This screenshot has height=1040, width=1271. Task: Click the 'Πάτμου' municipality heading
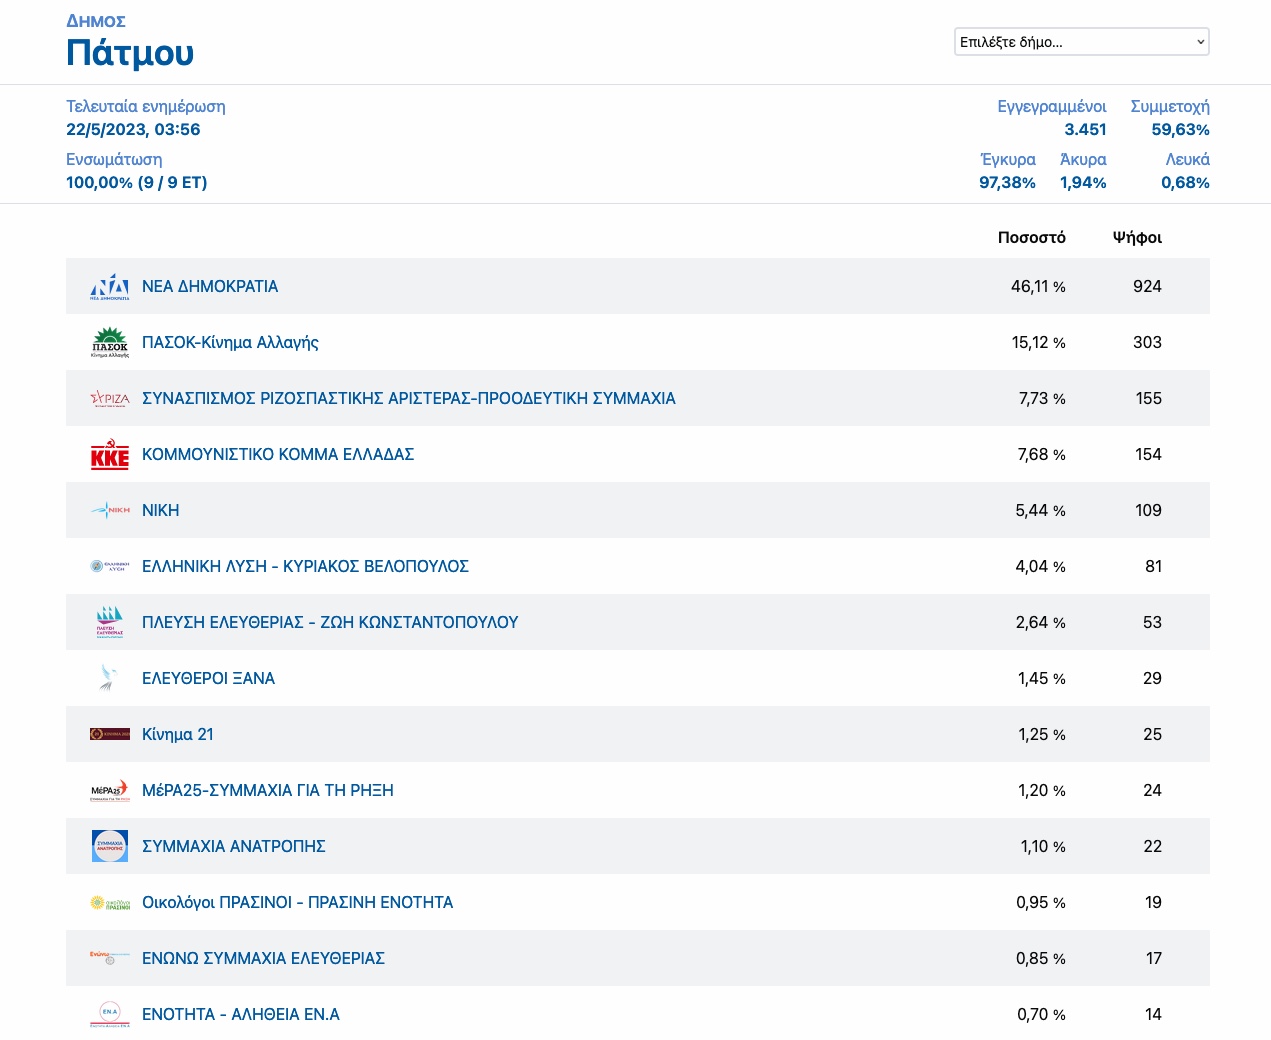point(130,52)
